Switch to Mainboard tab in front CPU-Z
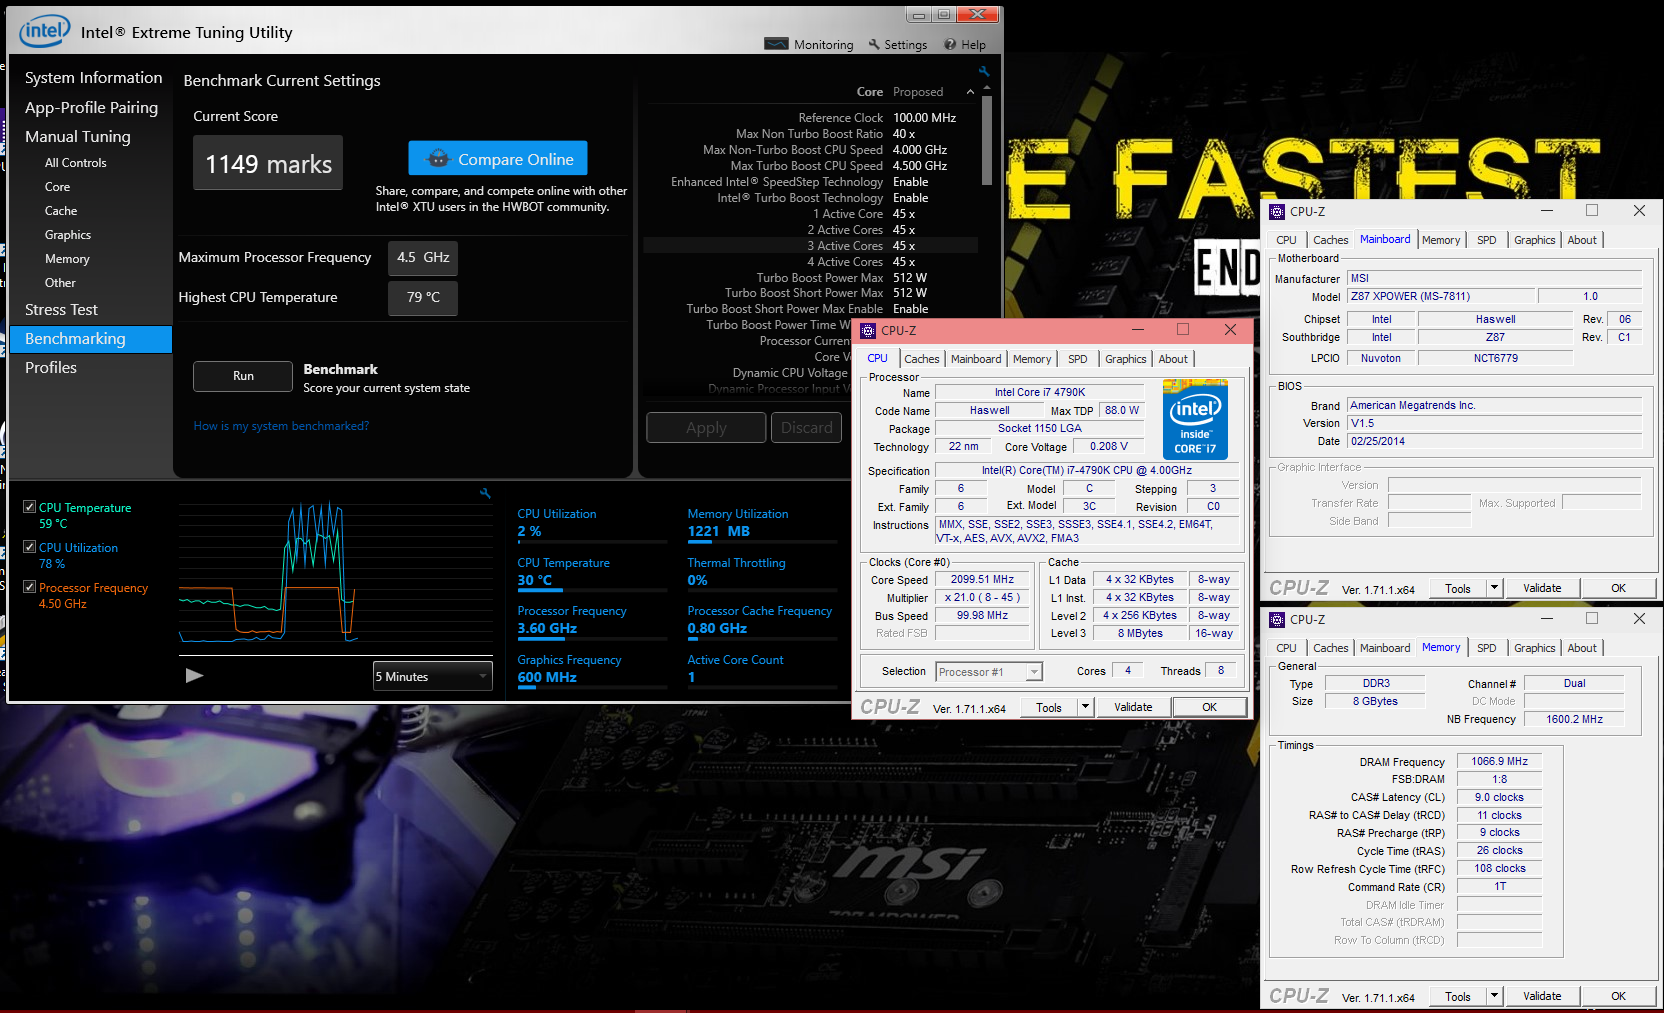 point(976,359)
